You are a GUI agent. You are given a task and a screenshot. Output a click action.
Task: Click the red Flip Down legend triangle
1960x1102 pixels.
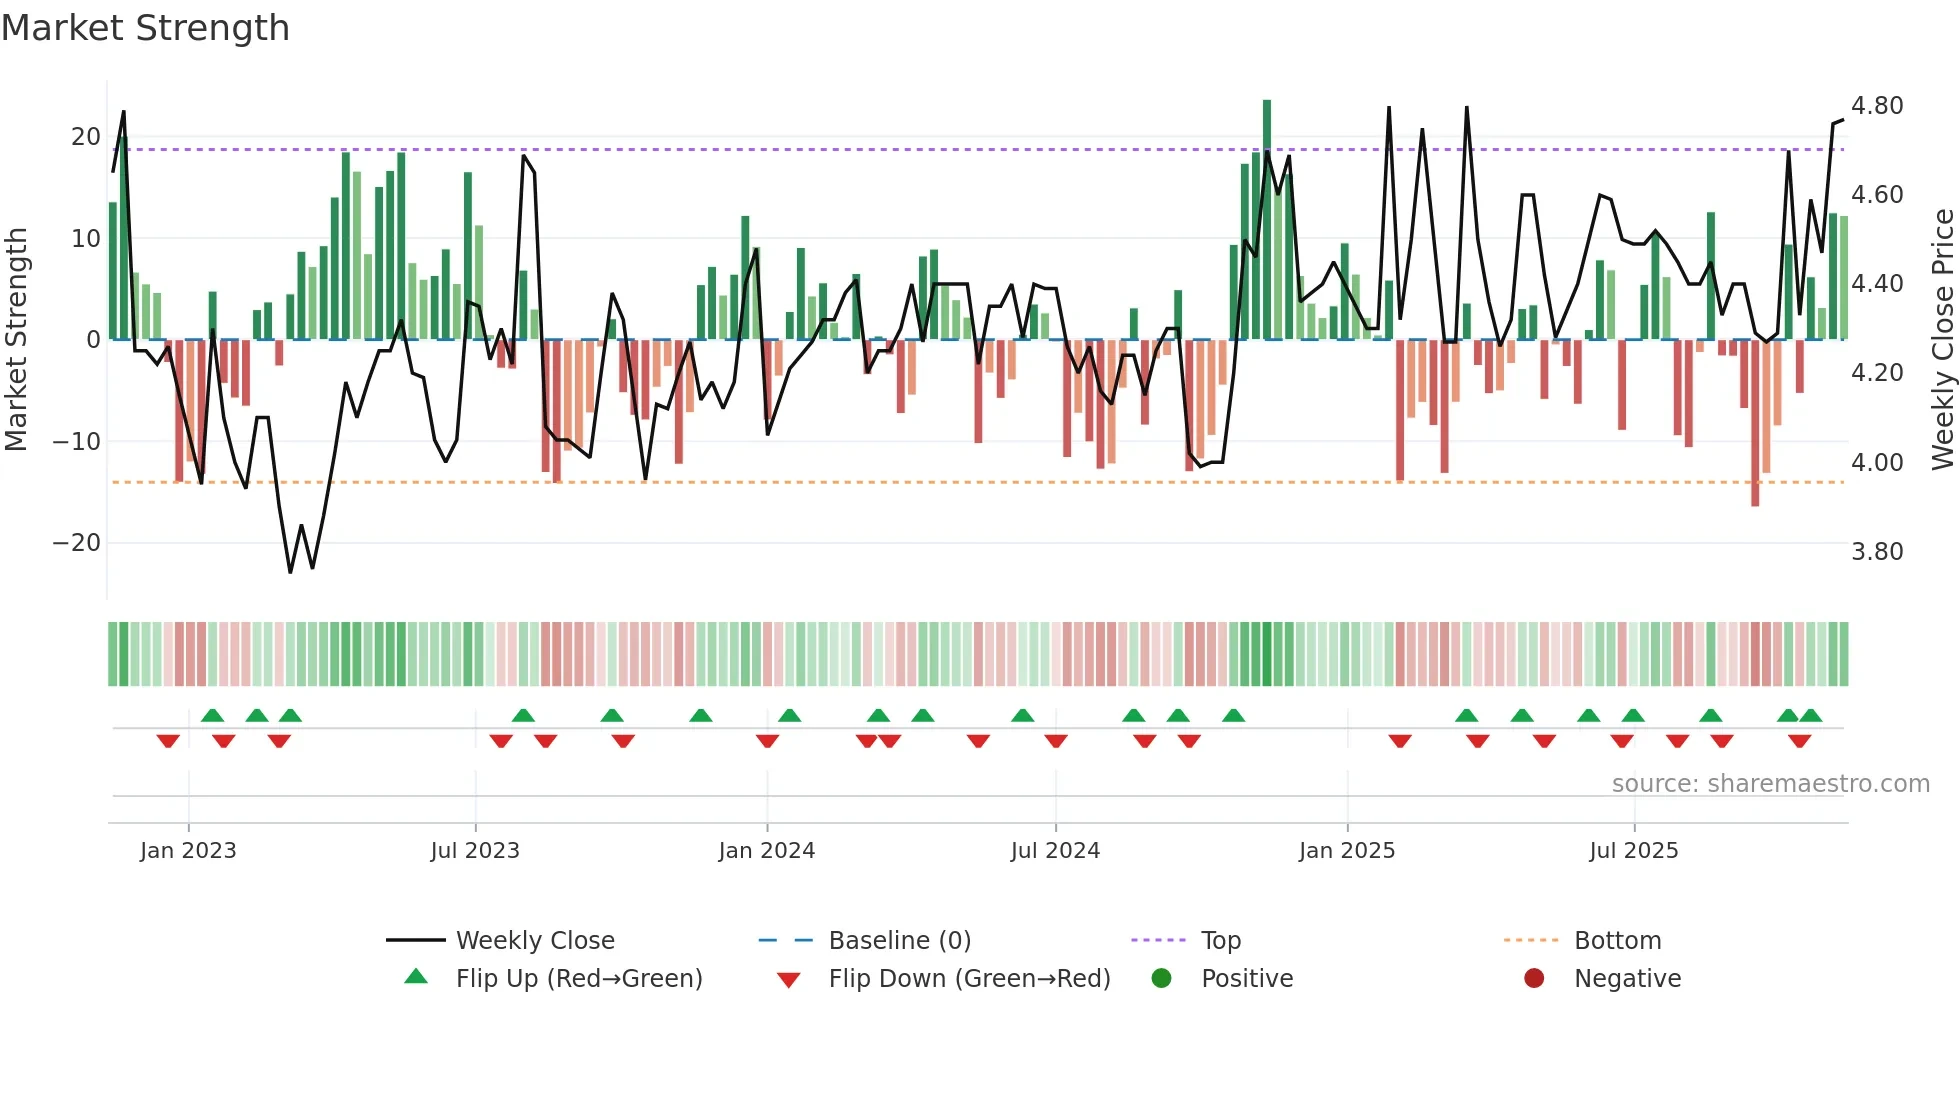pos(788,980)
